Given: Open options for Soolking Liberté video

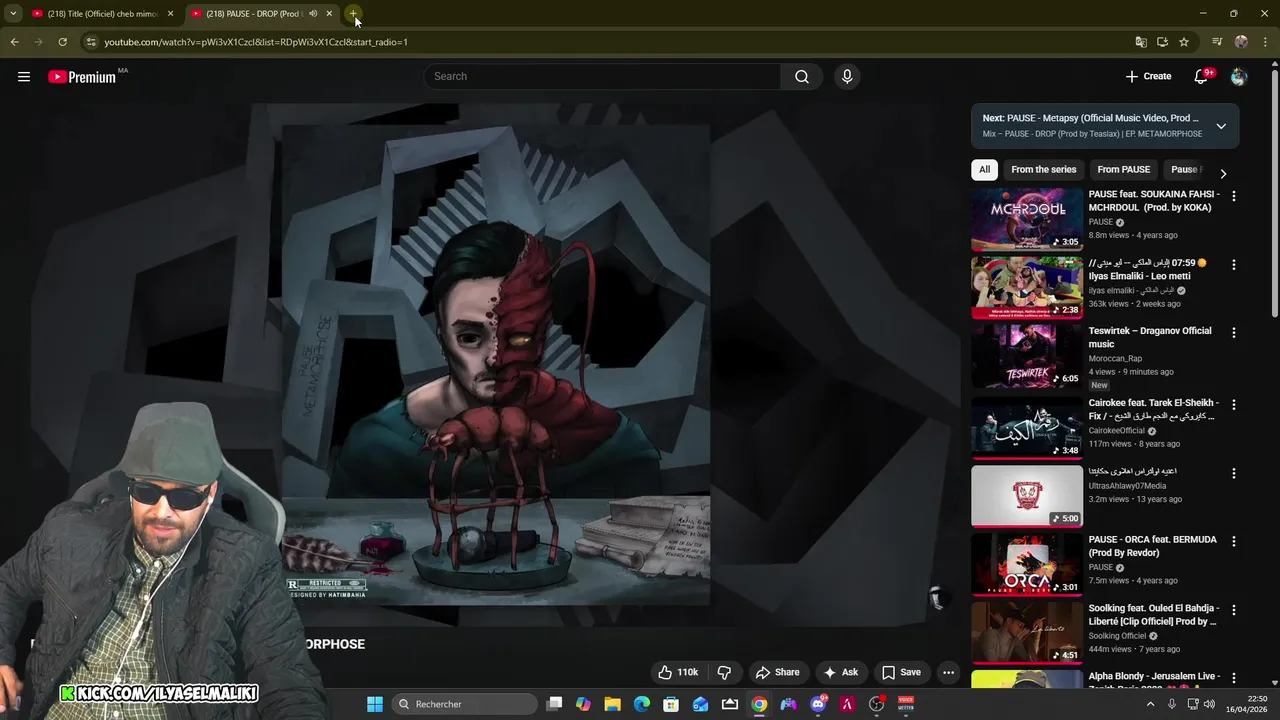Looking at the screenshot, I should [x=1233, y=610].
